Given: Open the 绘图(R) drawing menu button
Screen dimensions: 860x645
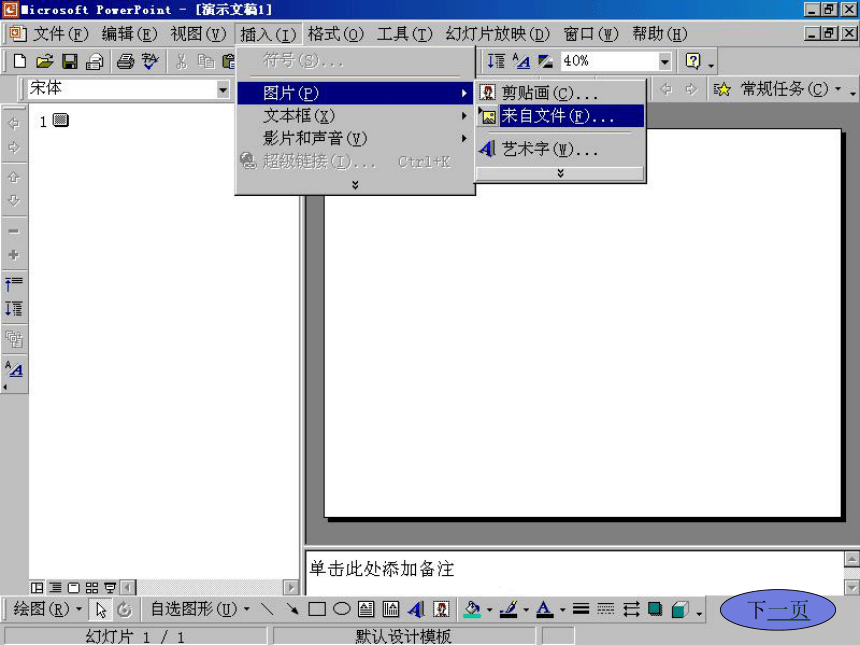Looking at the screenshot, I should tap(47, 609).
